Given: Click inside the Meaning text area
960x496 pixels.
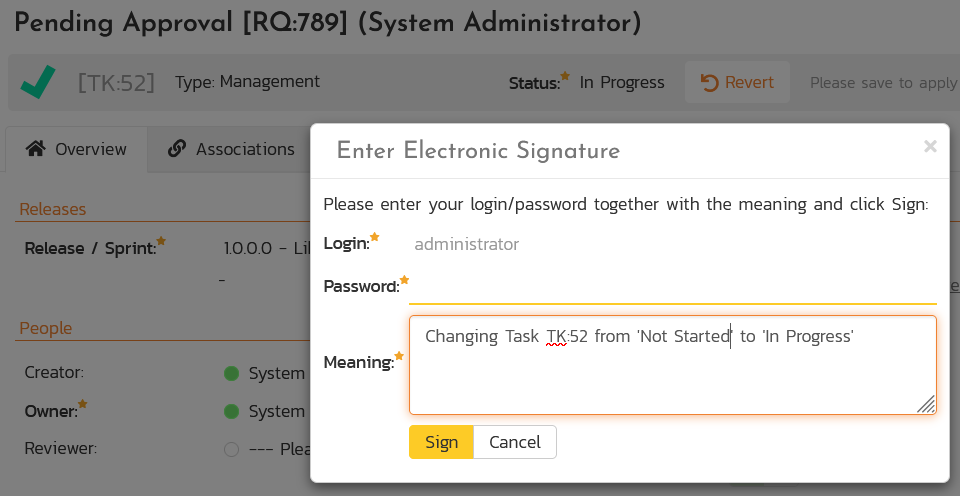Looking at the screenshot, I should pyautogui.click(x=672, y=375).
